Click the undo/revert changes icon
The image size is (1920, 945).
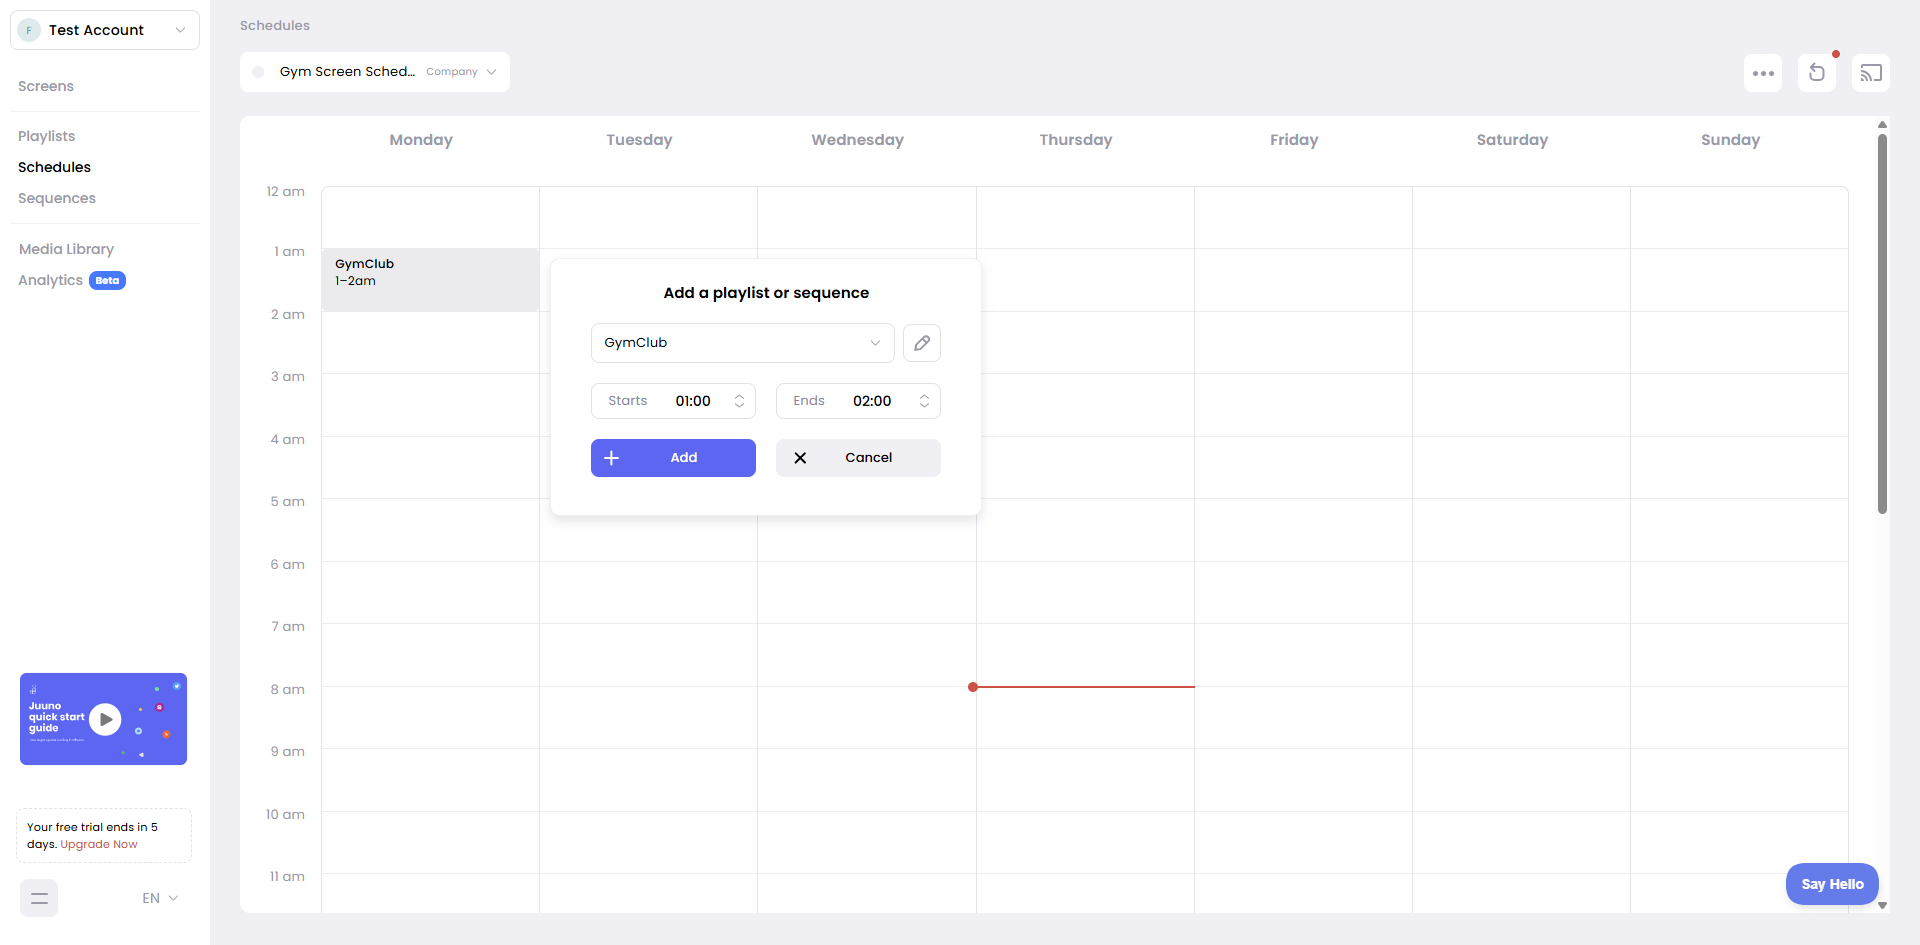1816,73
